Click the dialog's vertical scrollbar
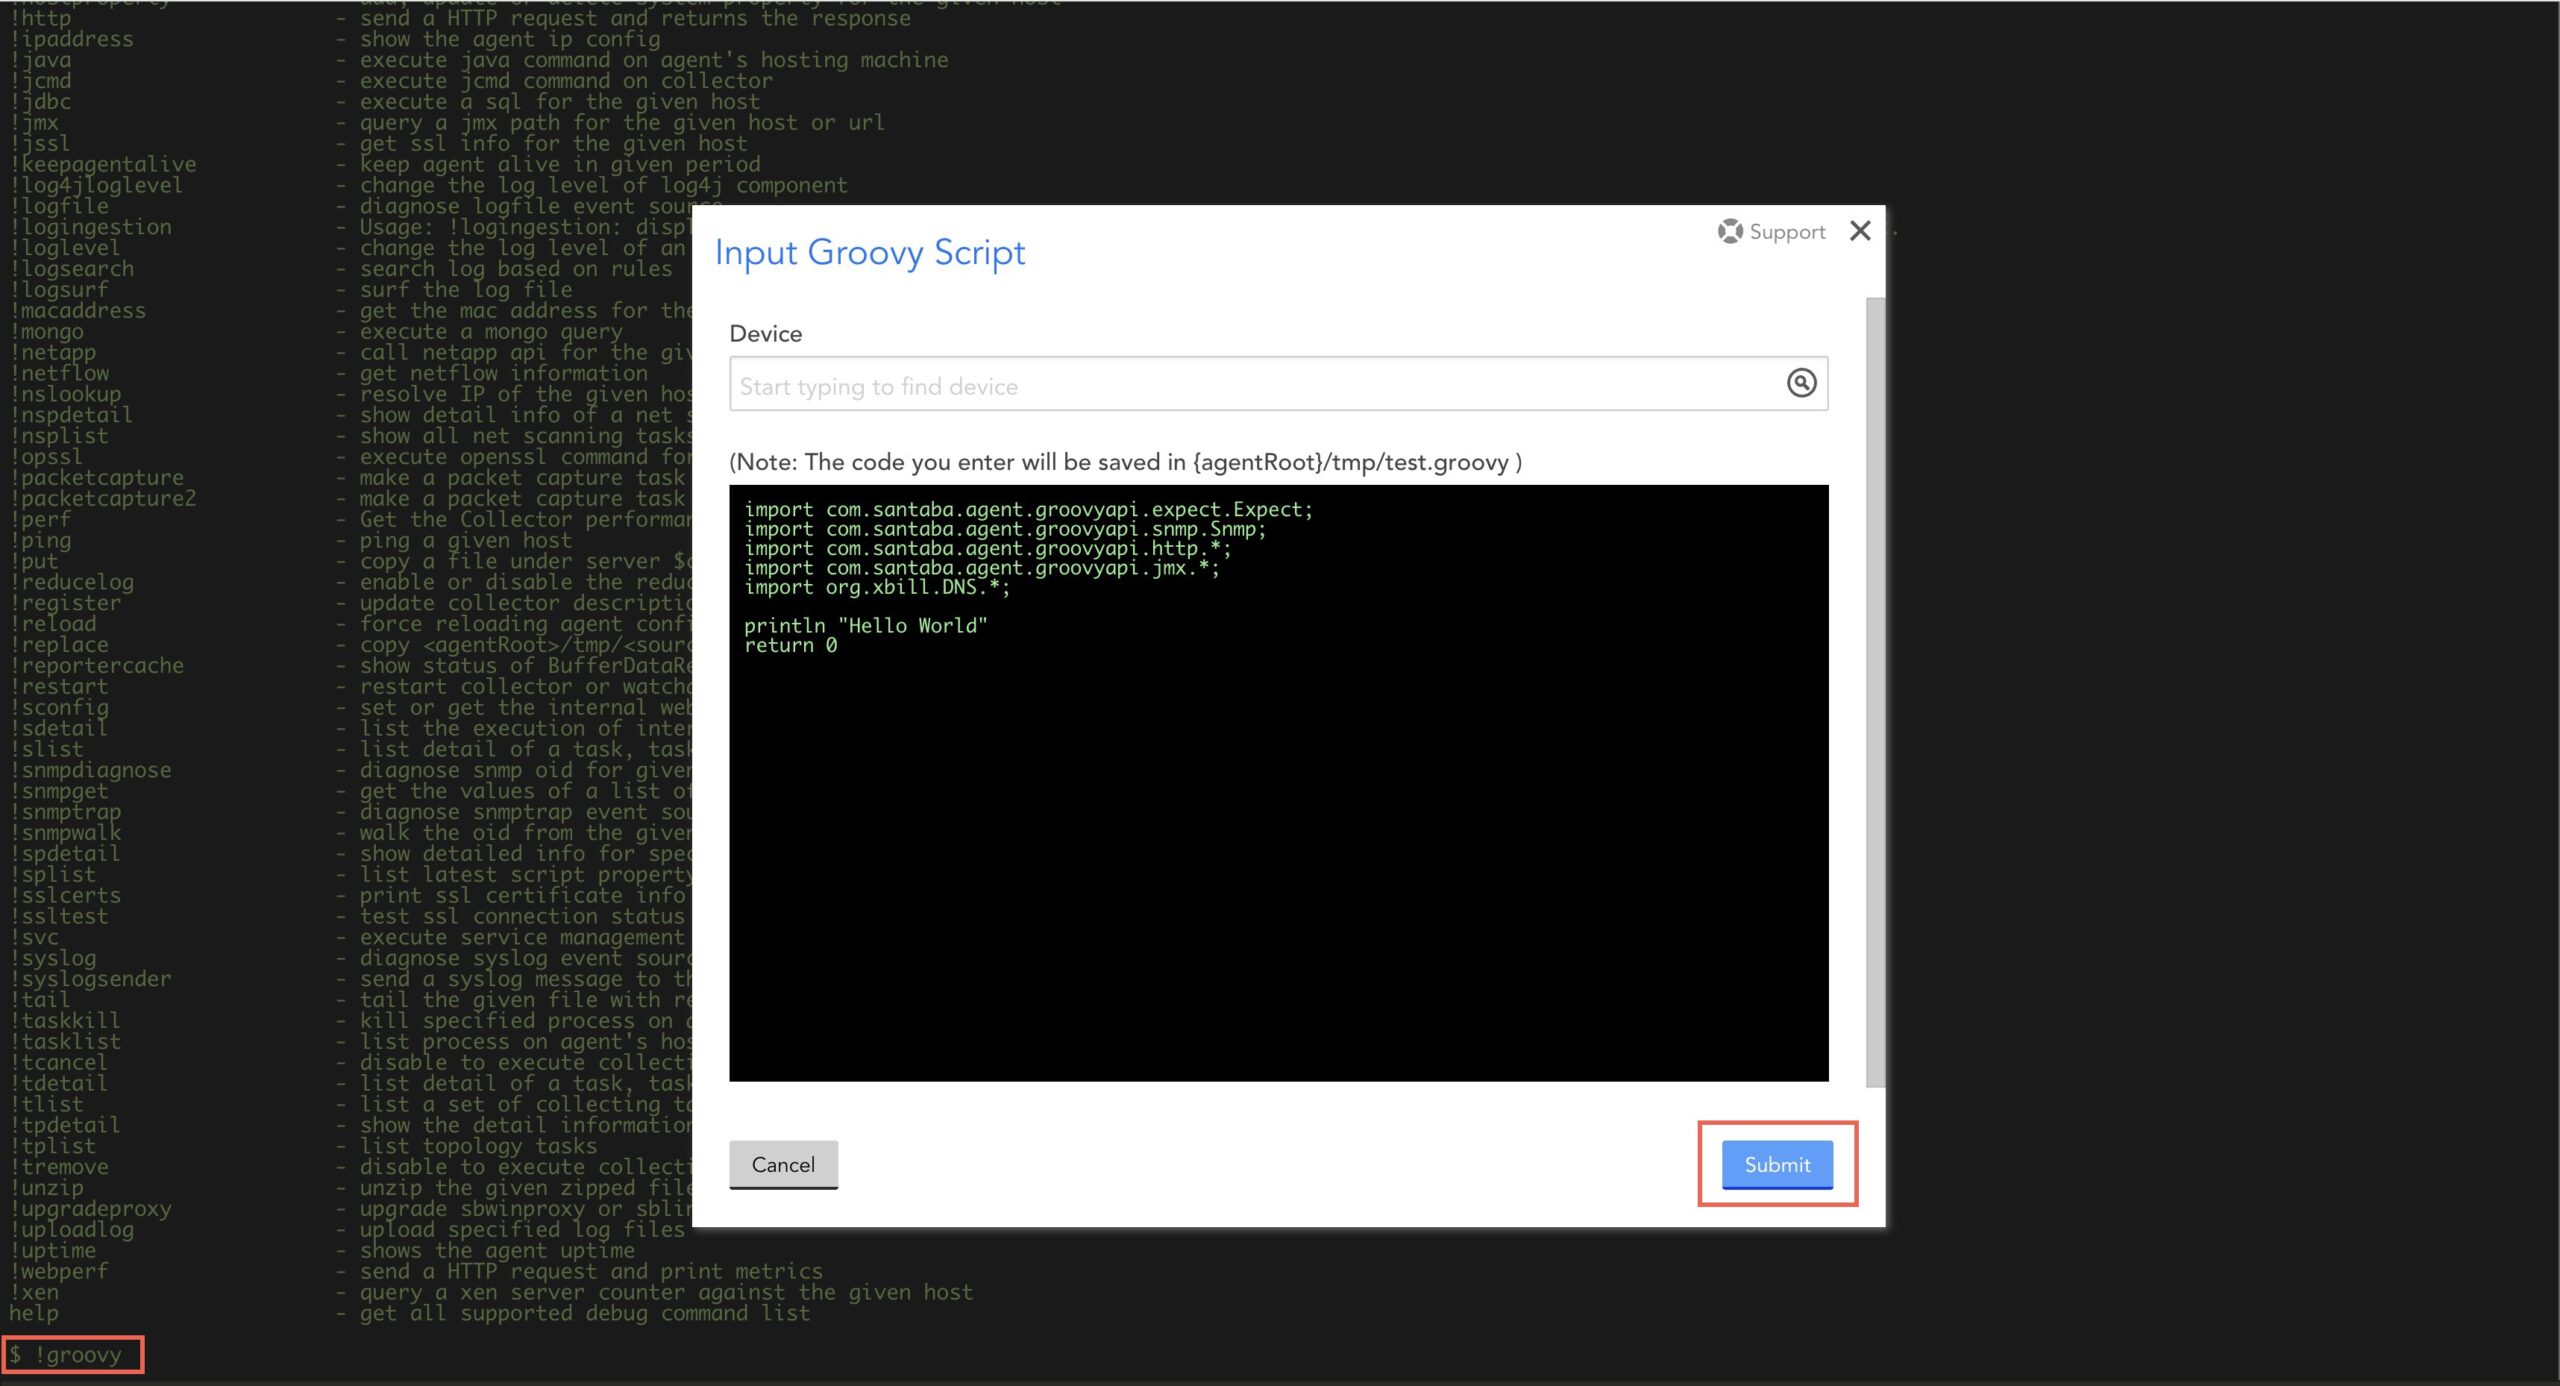Screen dimensions: 2560x1386 point(1873,700)
